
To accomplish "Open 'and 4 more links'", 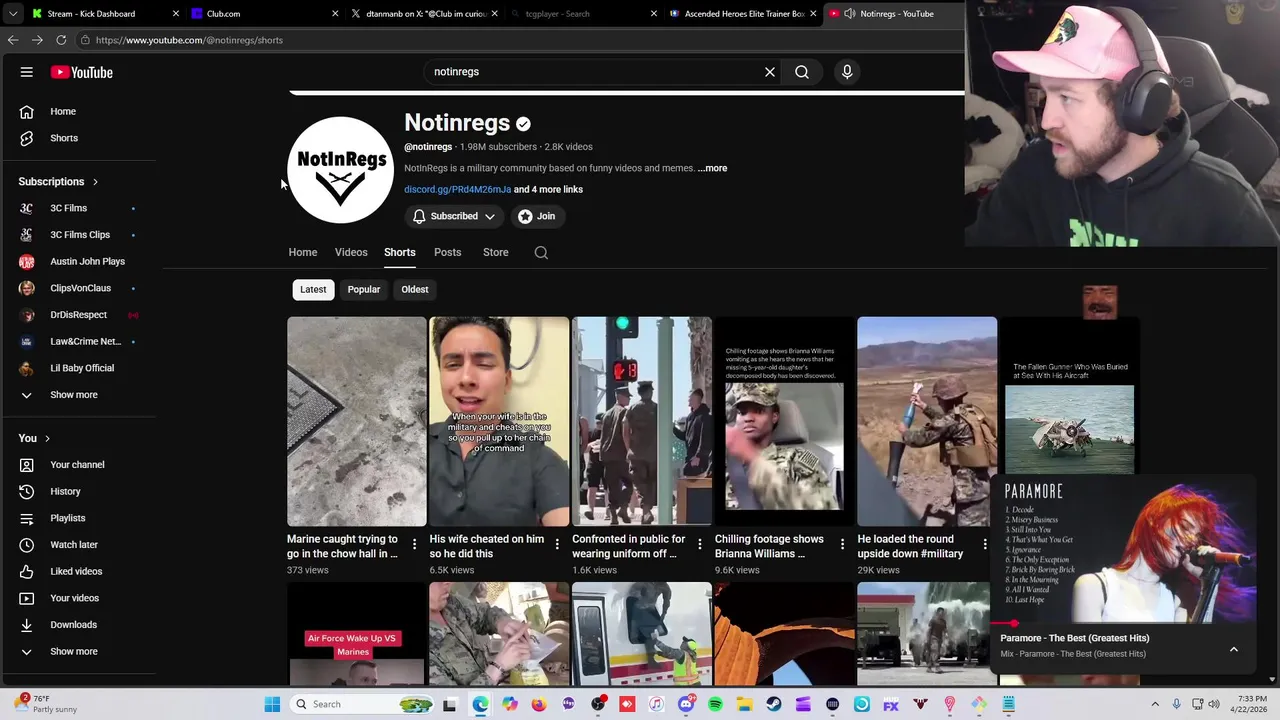I will [548, 190].
